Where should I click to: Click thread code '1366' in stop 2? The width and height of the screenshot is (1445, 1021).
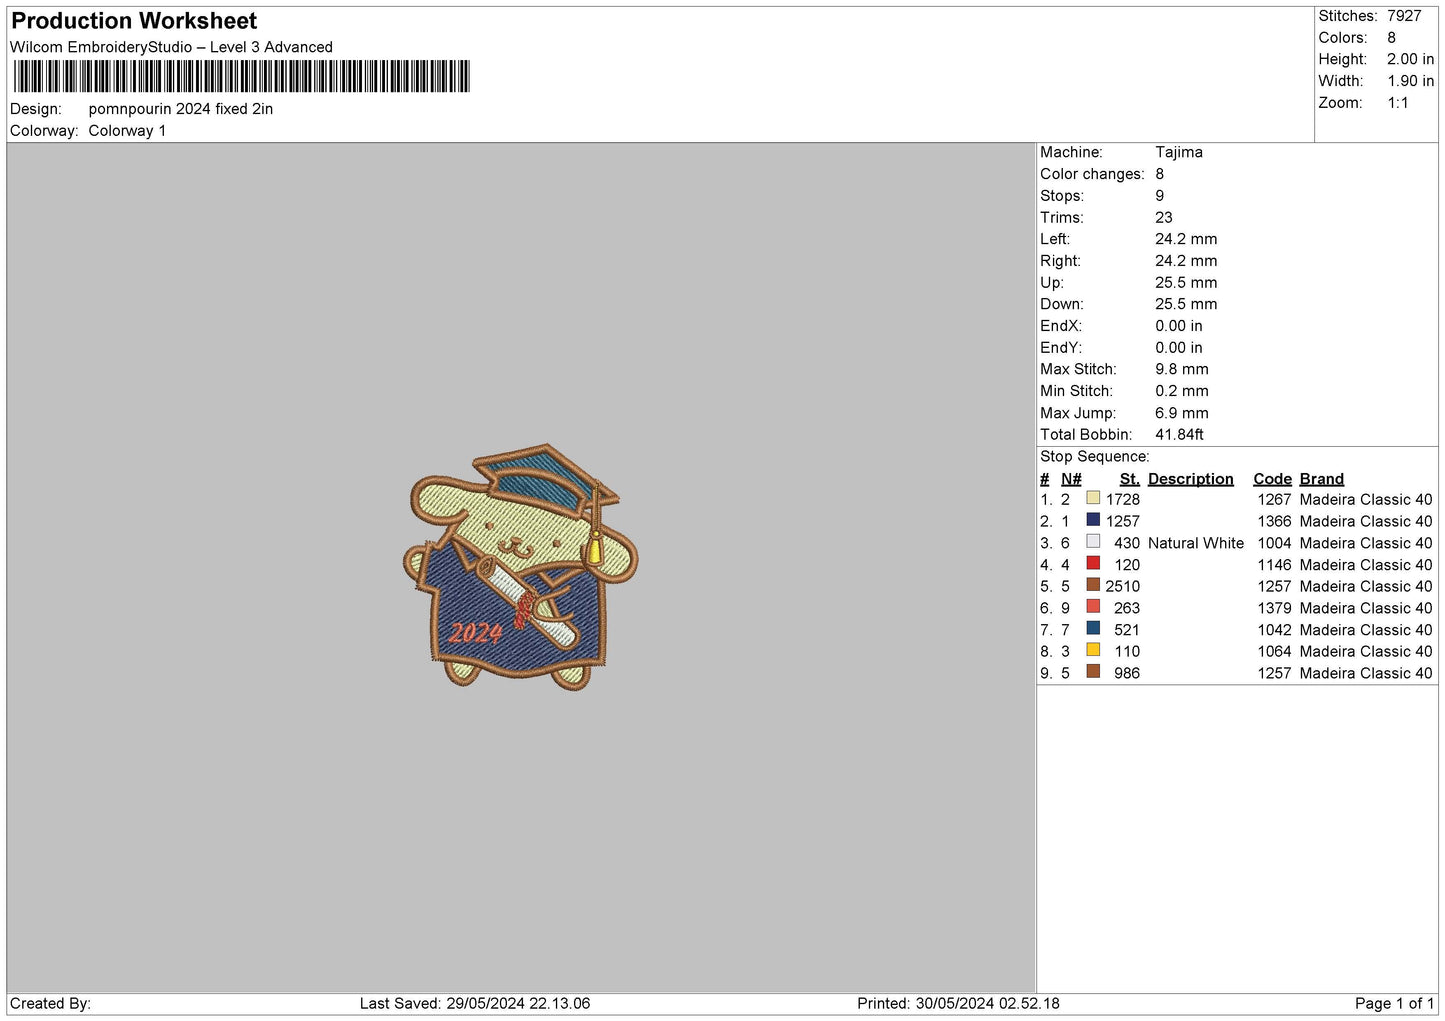1275,521
